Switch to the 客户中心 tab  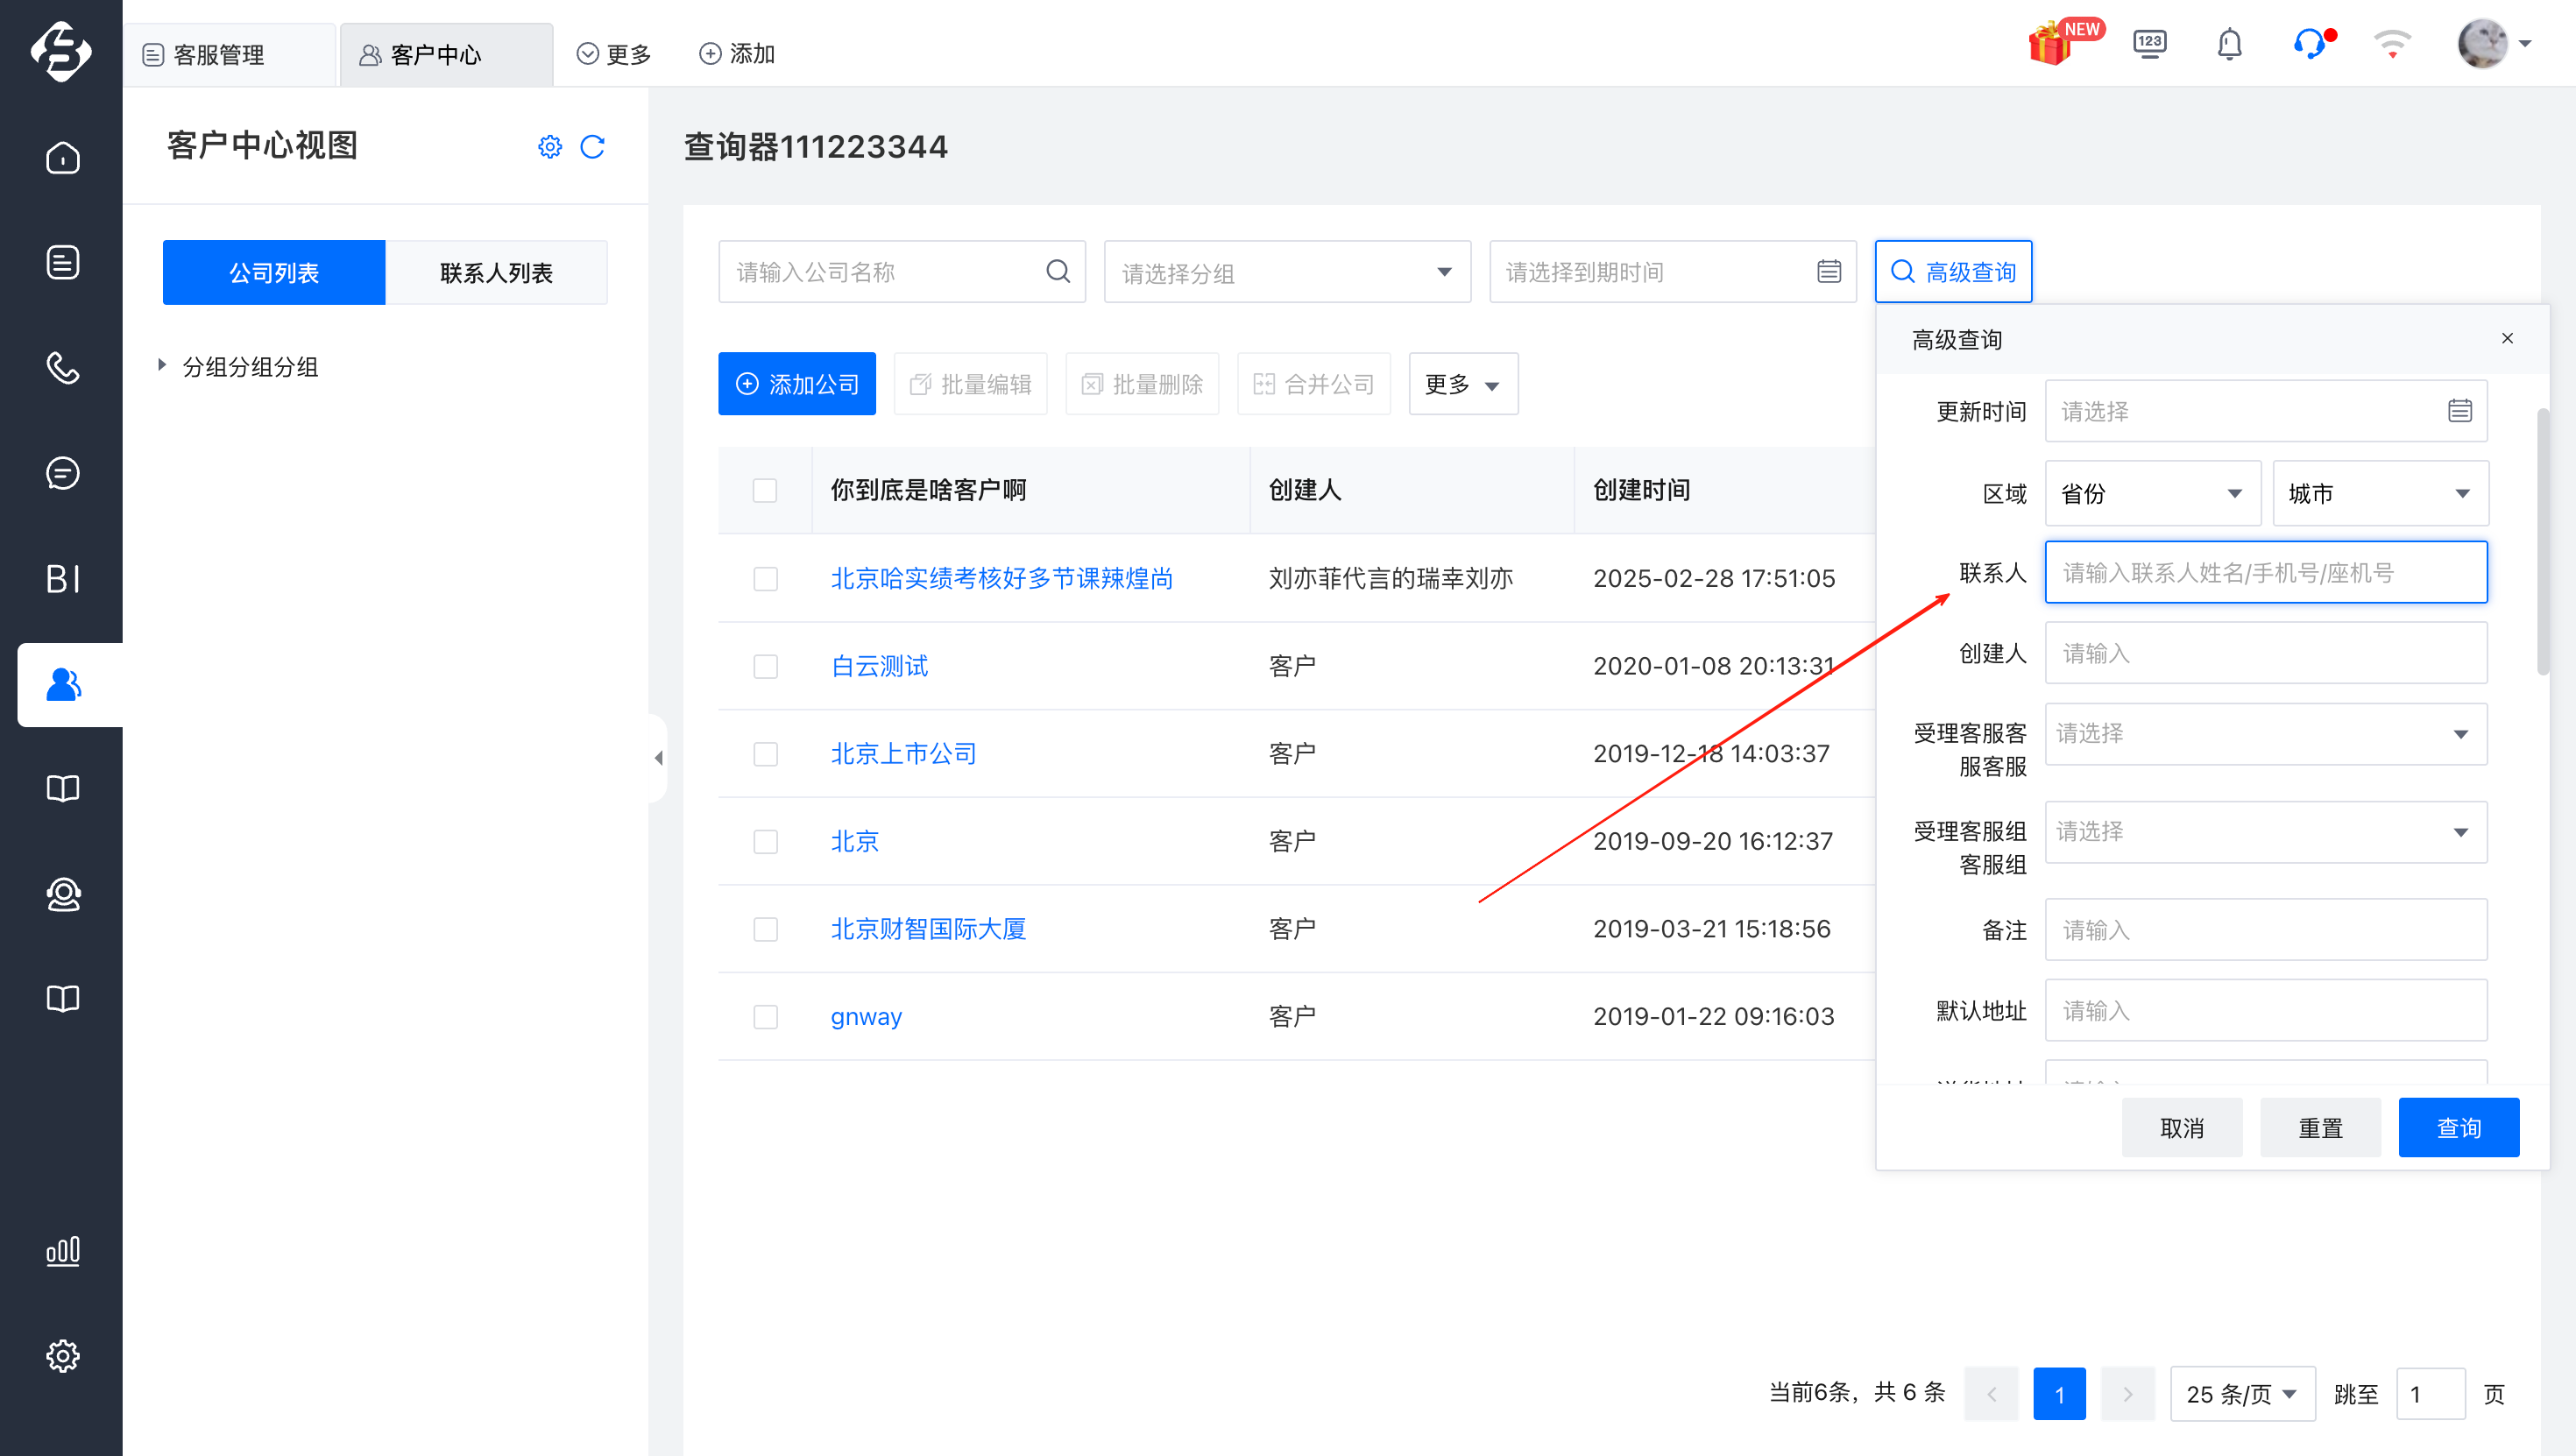tap(446, 54)
